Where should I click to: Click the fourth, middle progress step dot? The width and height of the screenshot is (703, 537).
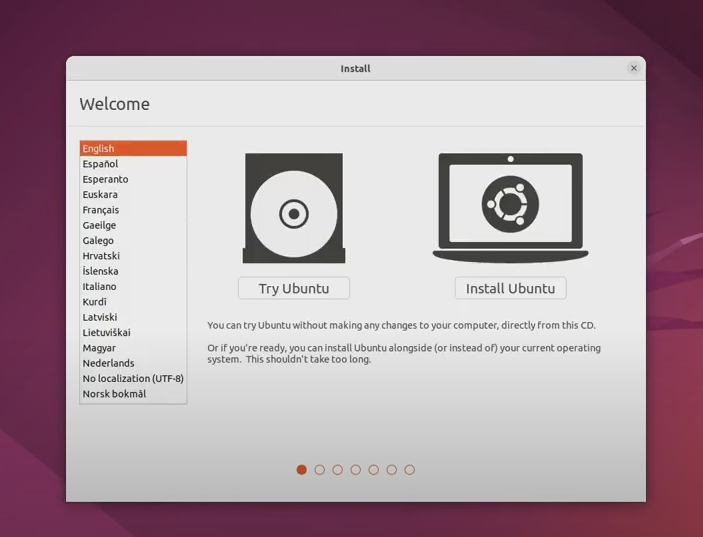[x=356, y=470]
